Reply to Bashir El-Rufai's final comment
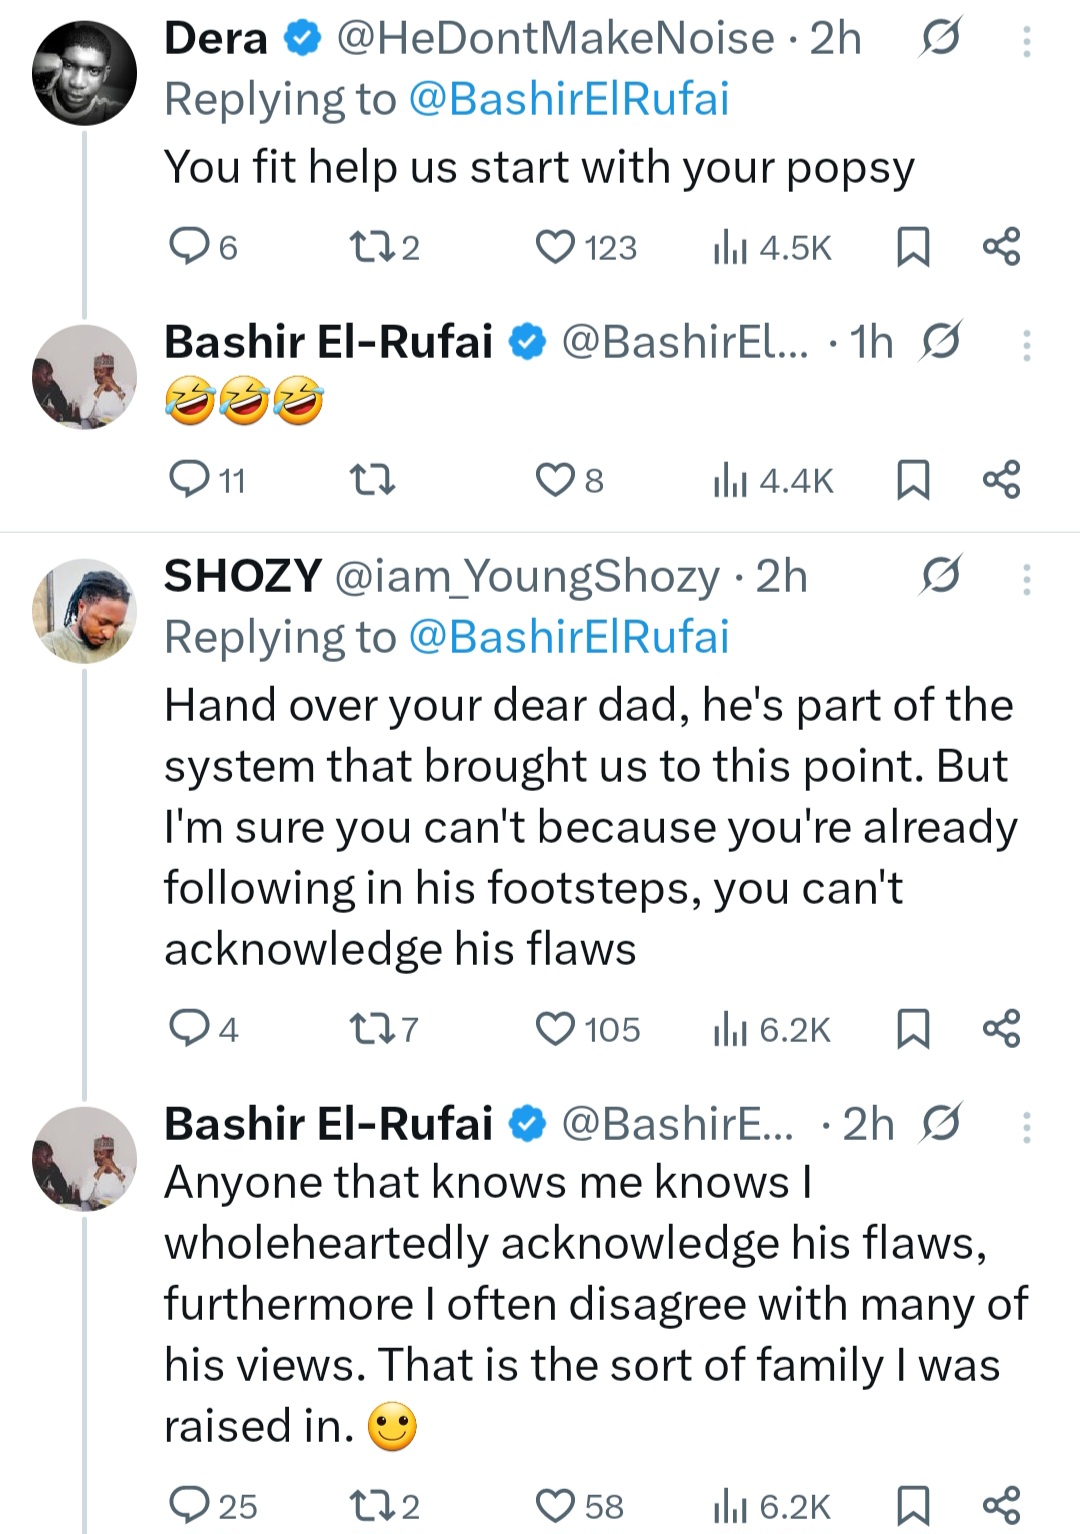1080x1534 pixels. [196, 1505]
